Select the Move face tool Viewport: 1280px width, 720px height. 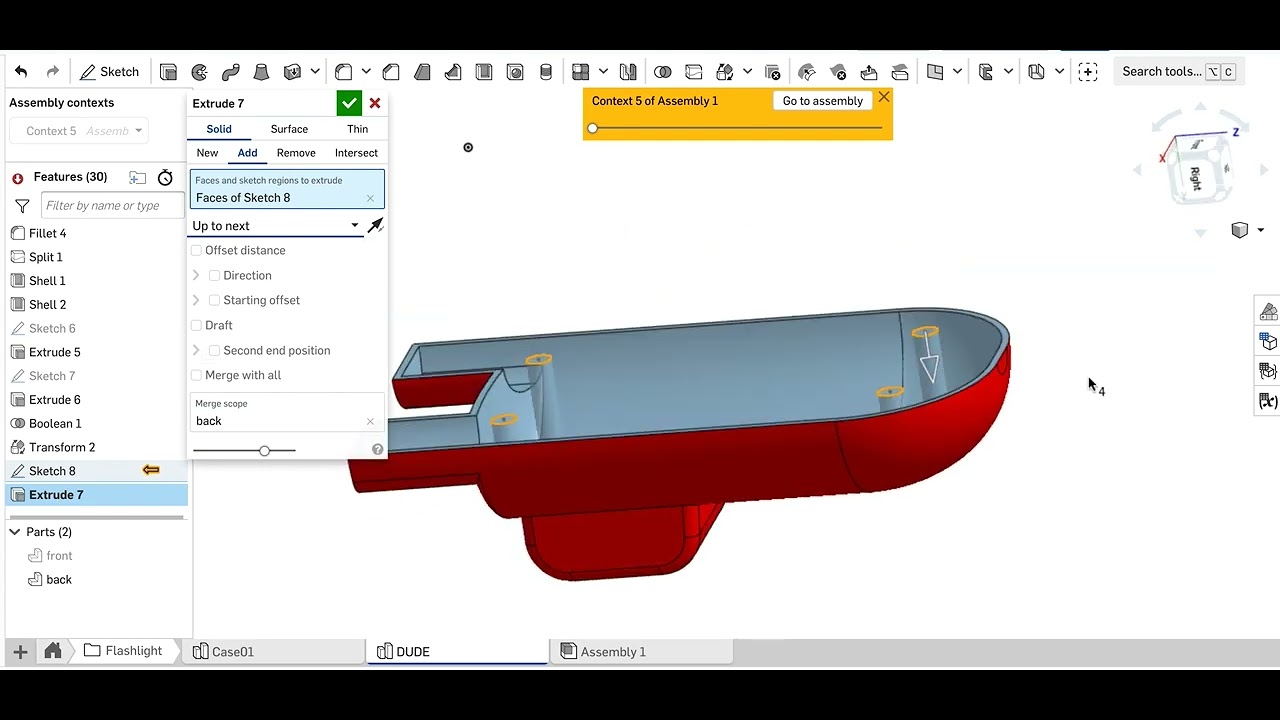(869, 72)
